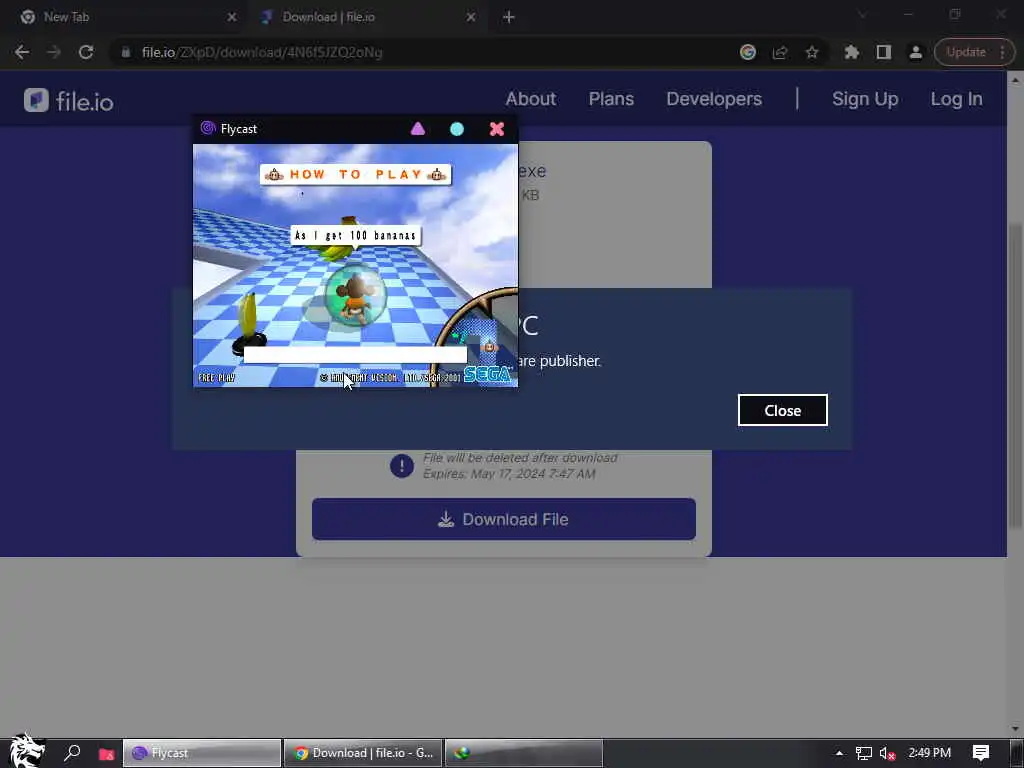Click the Flycast swirl logo in title bar

coord(208,128)
